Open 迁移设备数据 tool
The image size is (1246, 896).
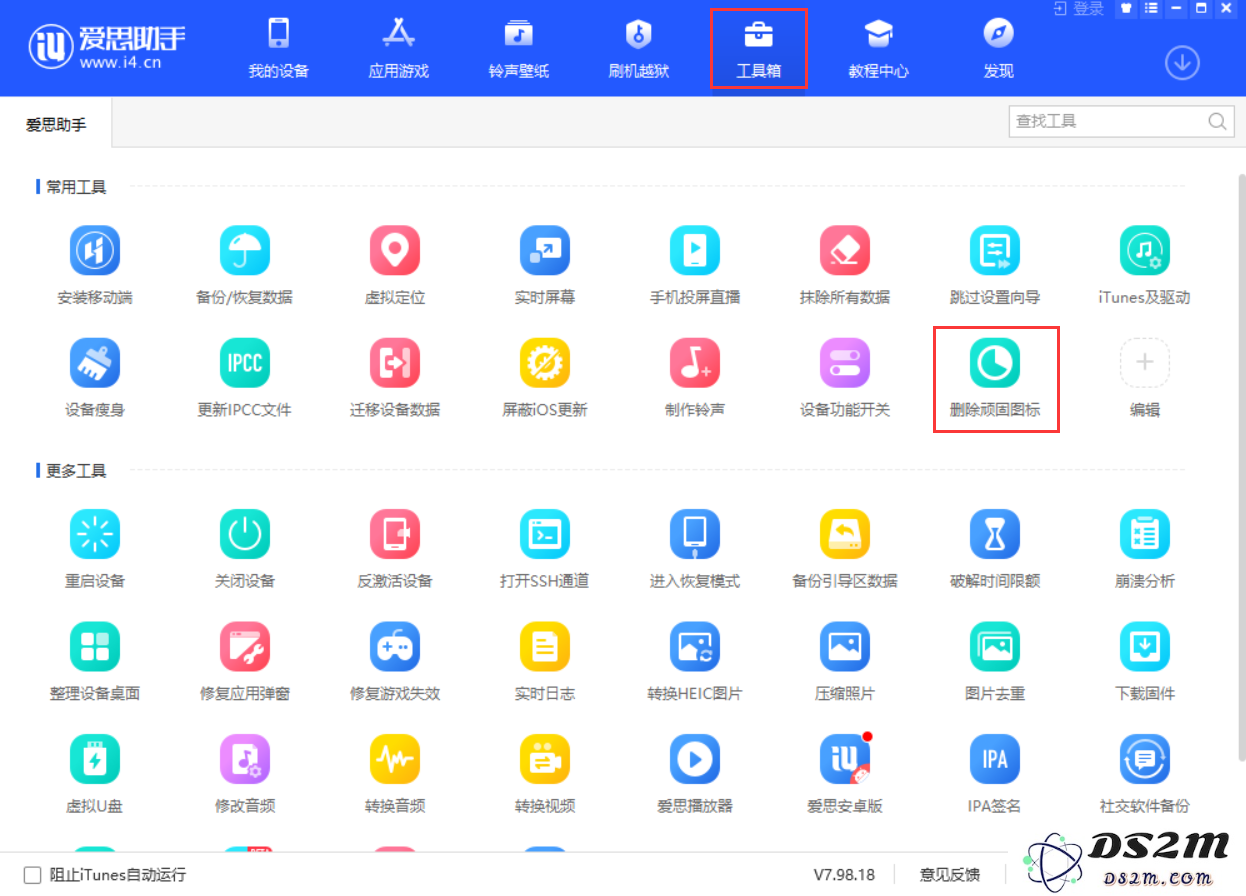(395, 377)
